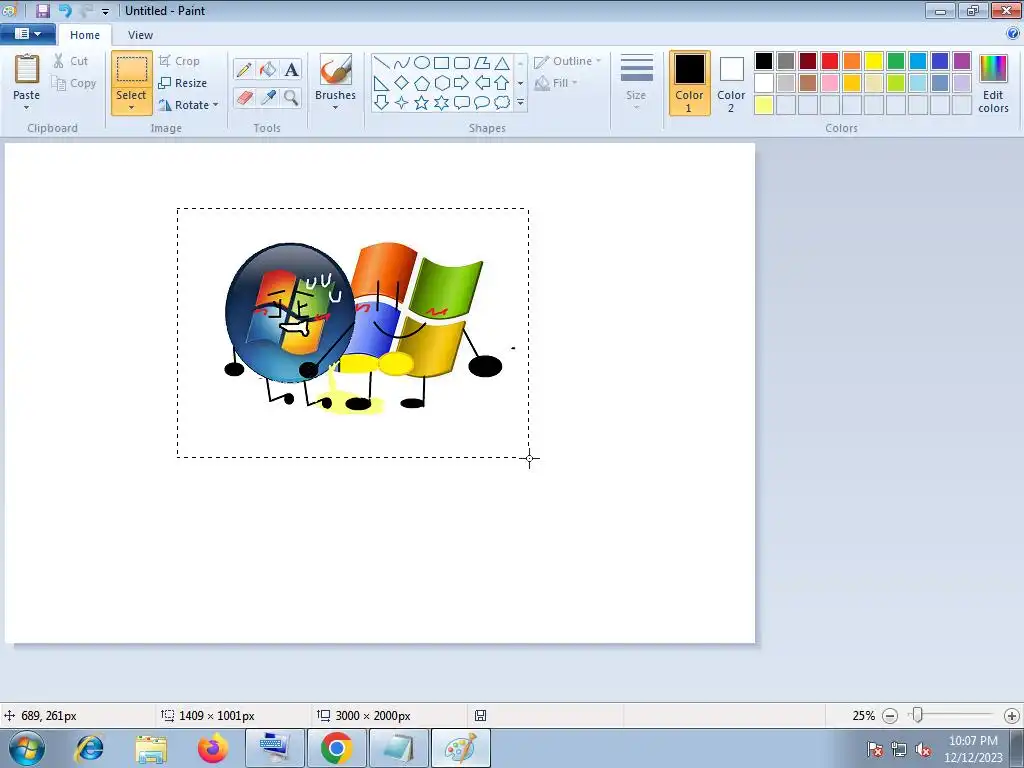Screen dimensions: 1024x768
Task: Choose the Right arrow shape
Action: click(x=462, y=83)
